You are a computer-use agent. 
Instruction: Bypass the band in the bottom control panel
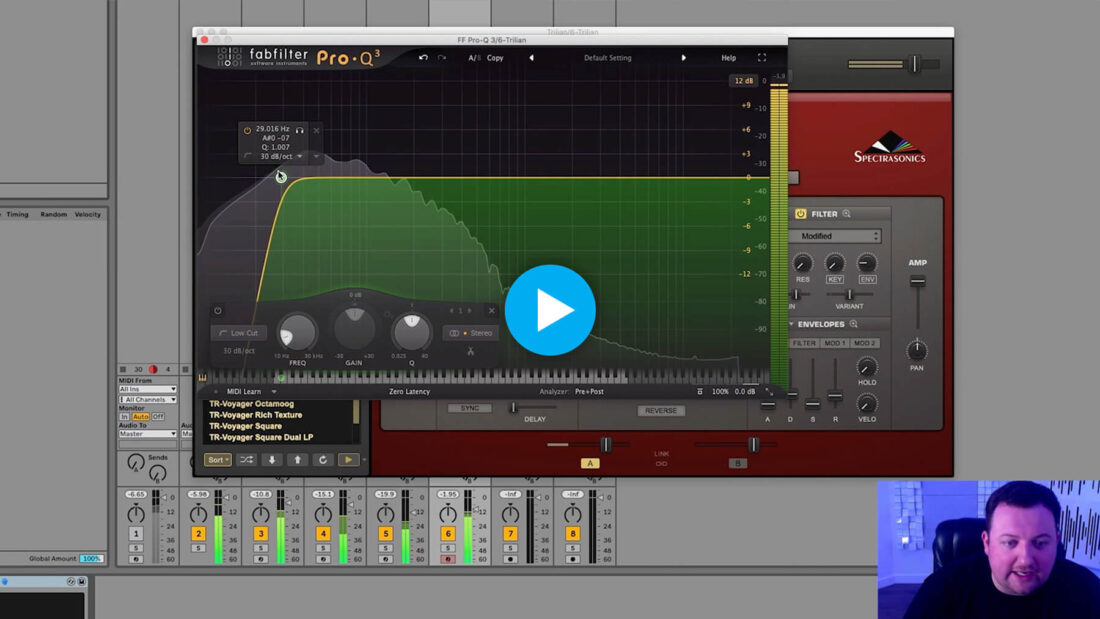[x=218, y=310]
